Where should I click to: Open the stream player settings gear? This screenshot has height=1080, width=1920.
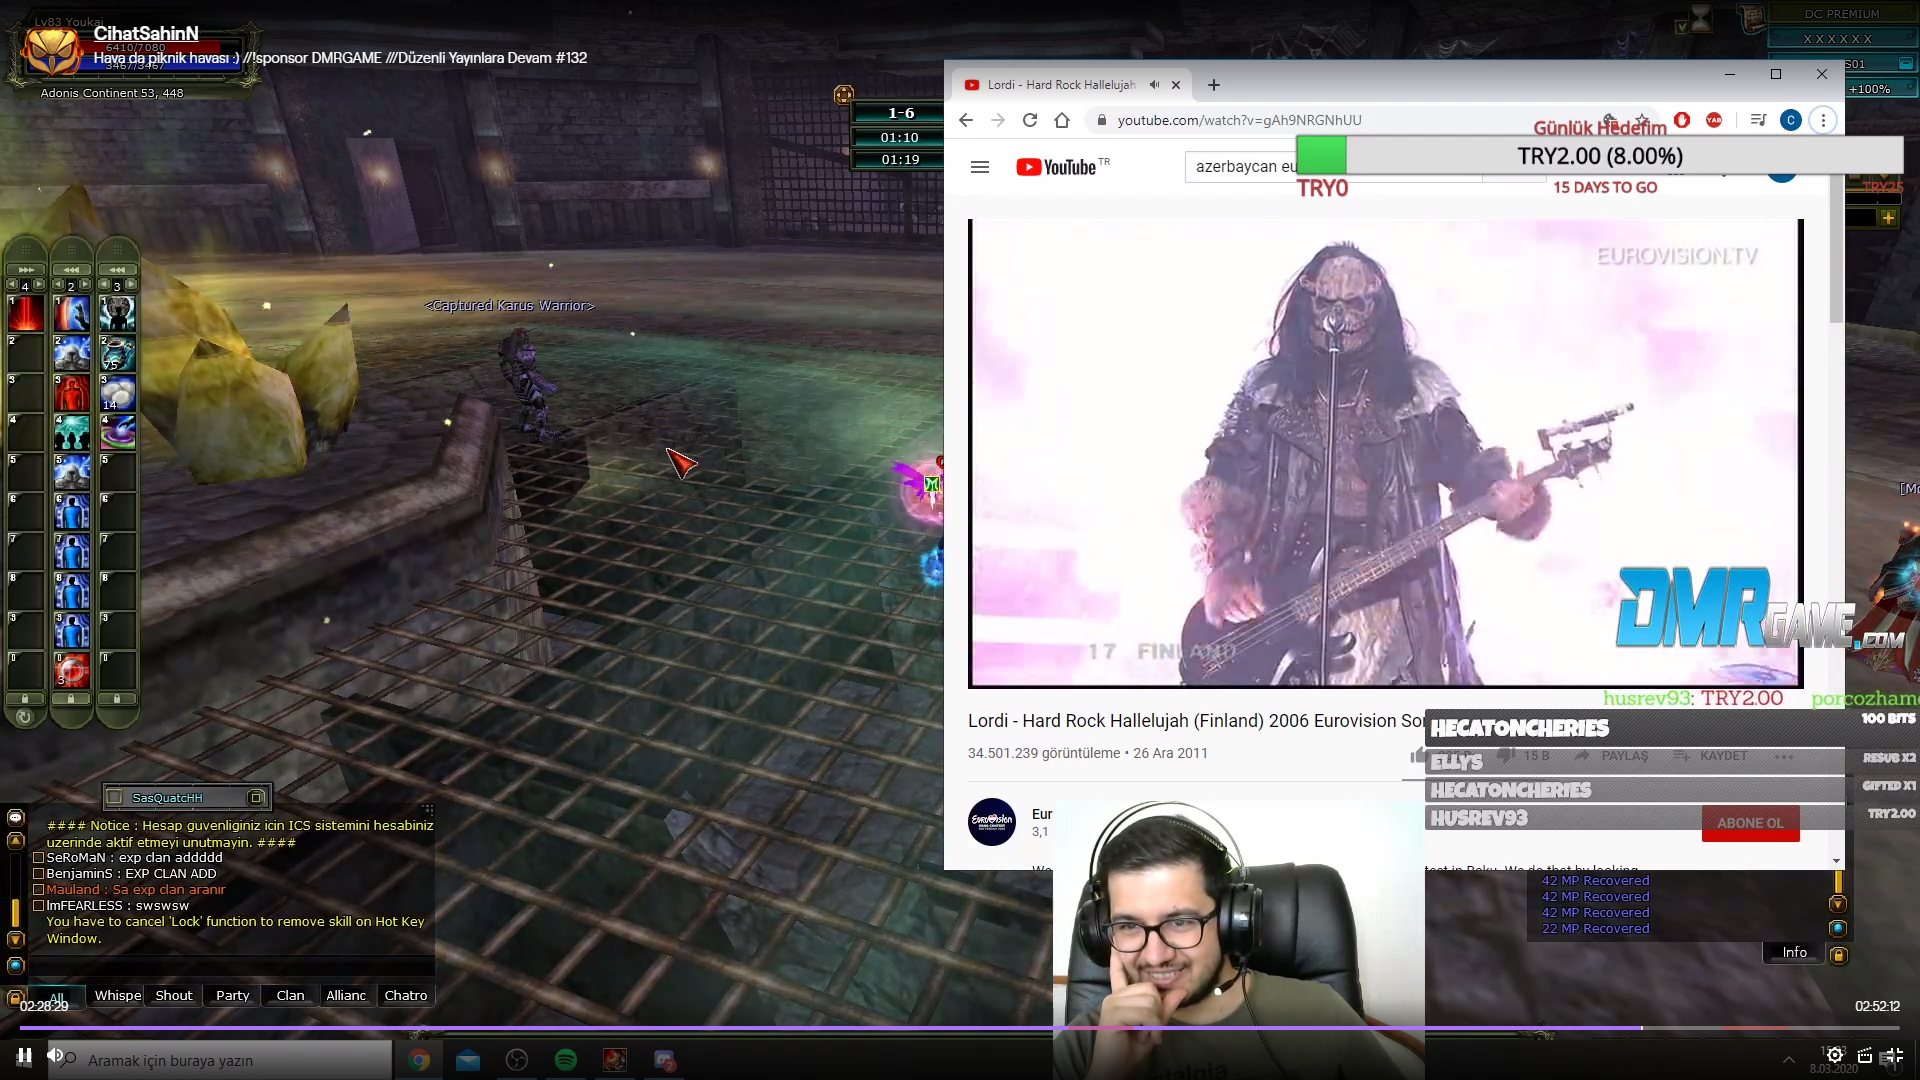1835,1055
